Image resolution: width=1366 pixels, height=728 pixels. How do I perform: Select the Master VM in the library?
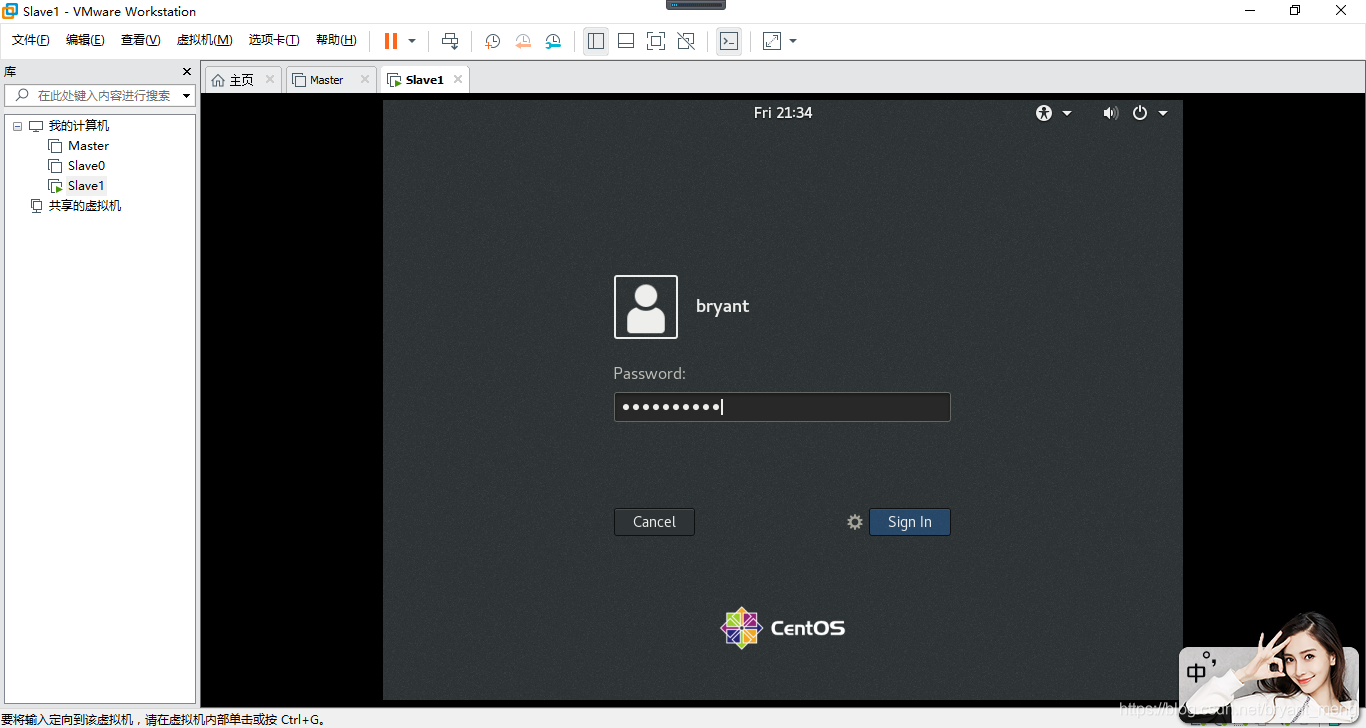pos(88,146)
